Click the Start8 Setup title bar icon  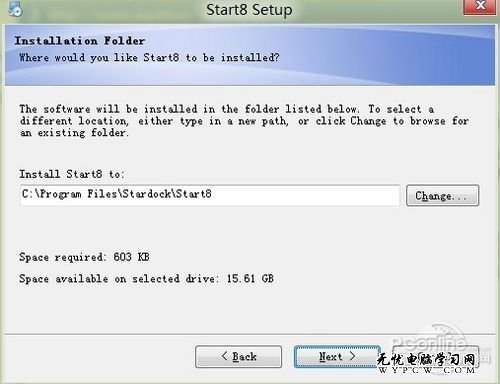(x=15, y=9)
